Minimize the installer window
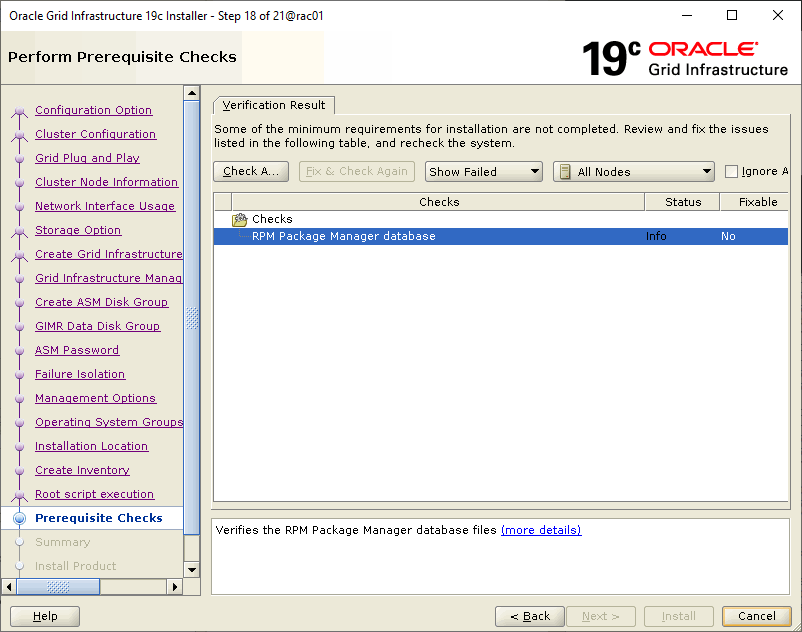Viewport: 802px width, 632px height. (687, 15)
